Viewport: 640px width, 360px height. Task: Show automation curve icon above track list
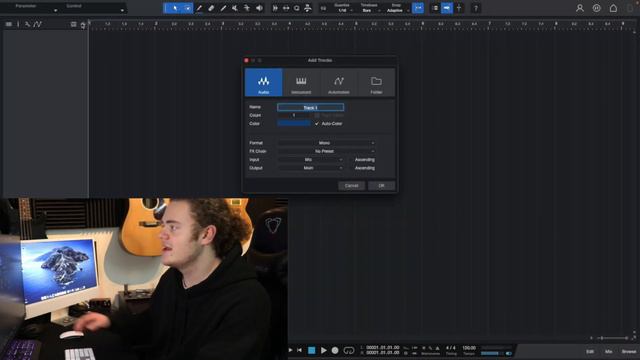coord(38,24)
